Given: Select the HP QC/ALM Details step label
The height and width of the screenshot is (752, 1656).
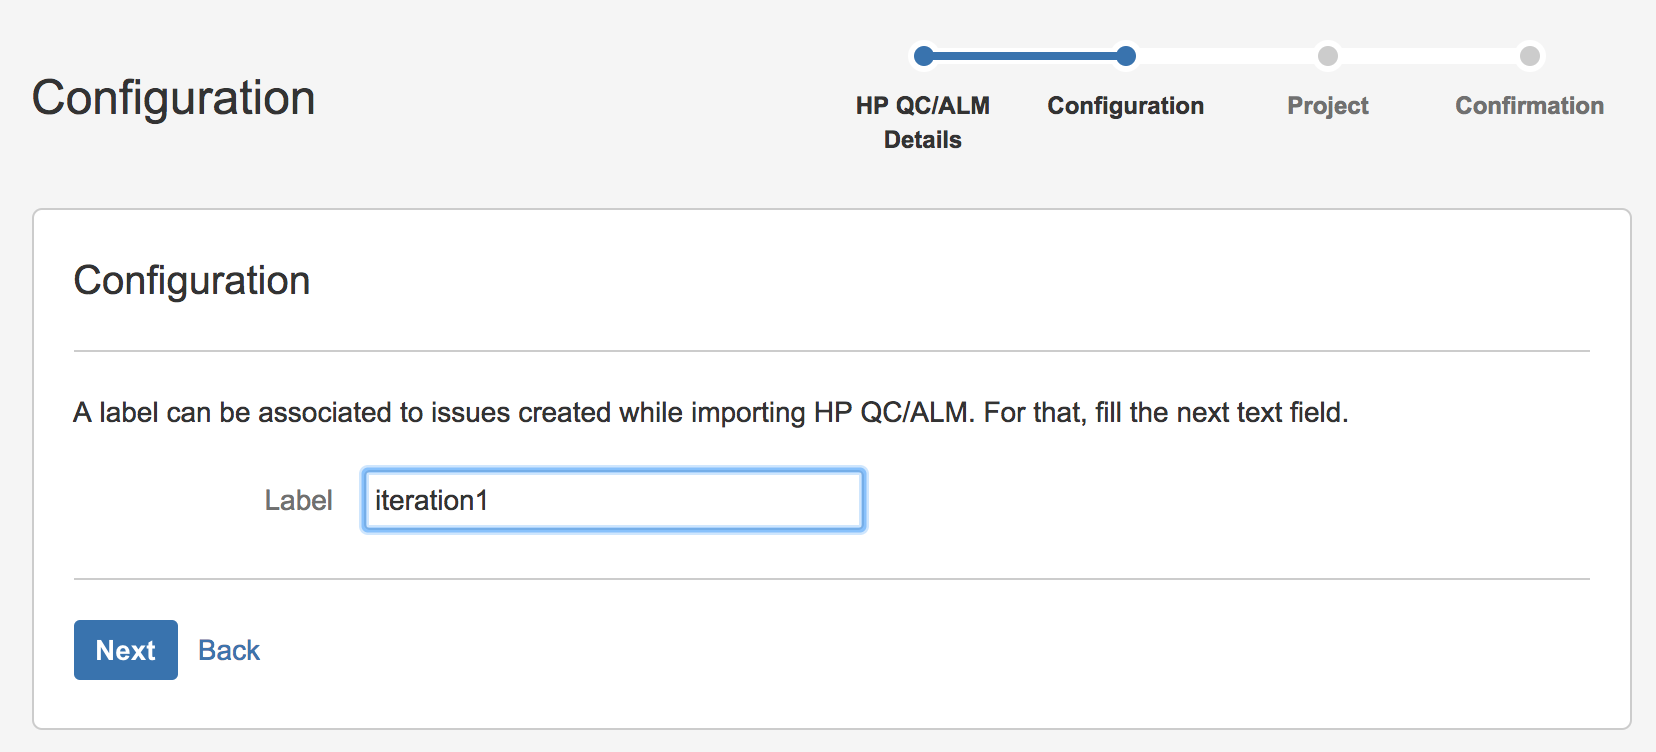Looking at the screenshot, I should click(x=923, y=123).
